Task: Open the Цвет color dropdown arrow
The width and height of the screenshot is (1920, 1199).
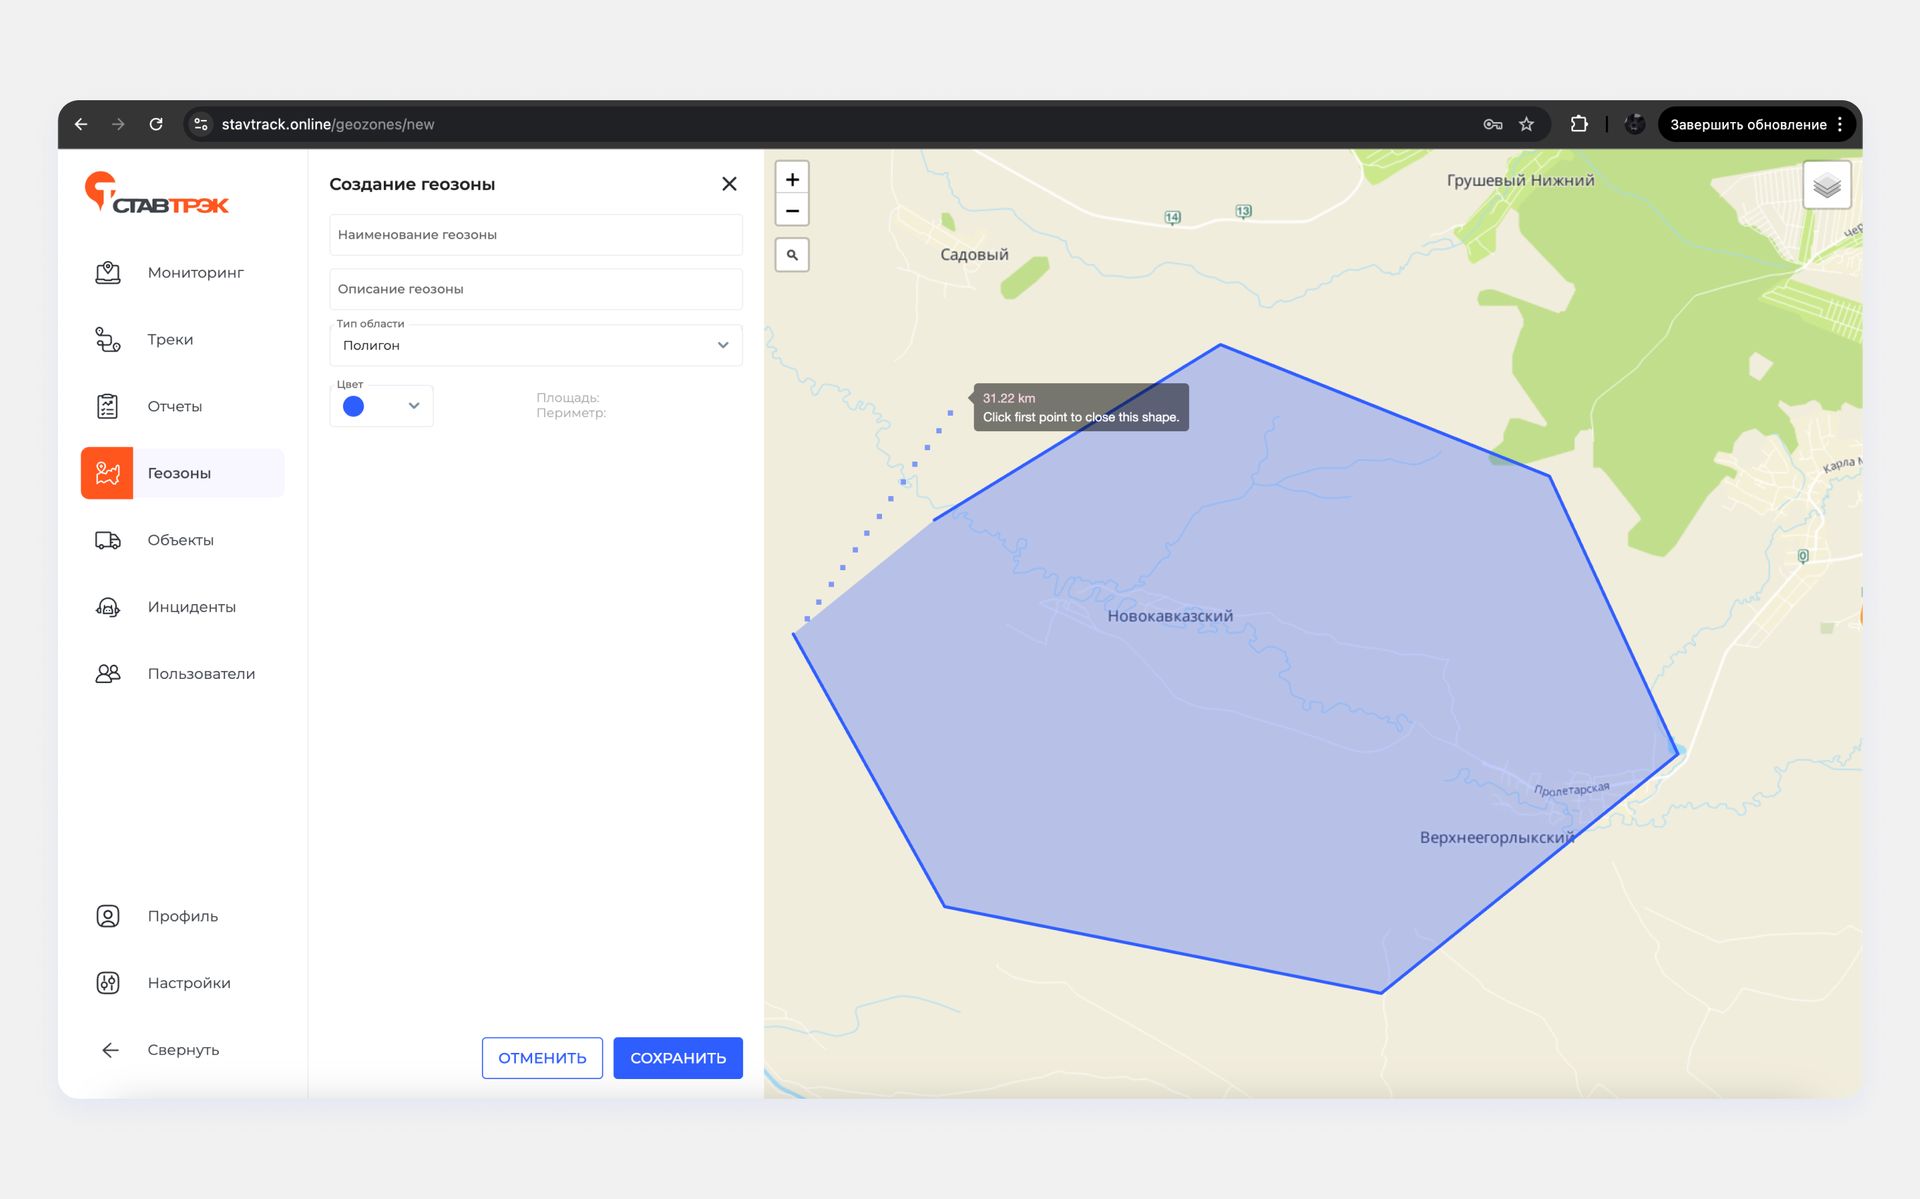Action: pyautogui.click(x=413, y=406)
